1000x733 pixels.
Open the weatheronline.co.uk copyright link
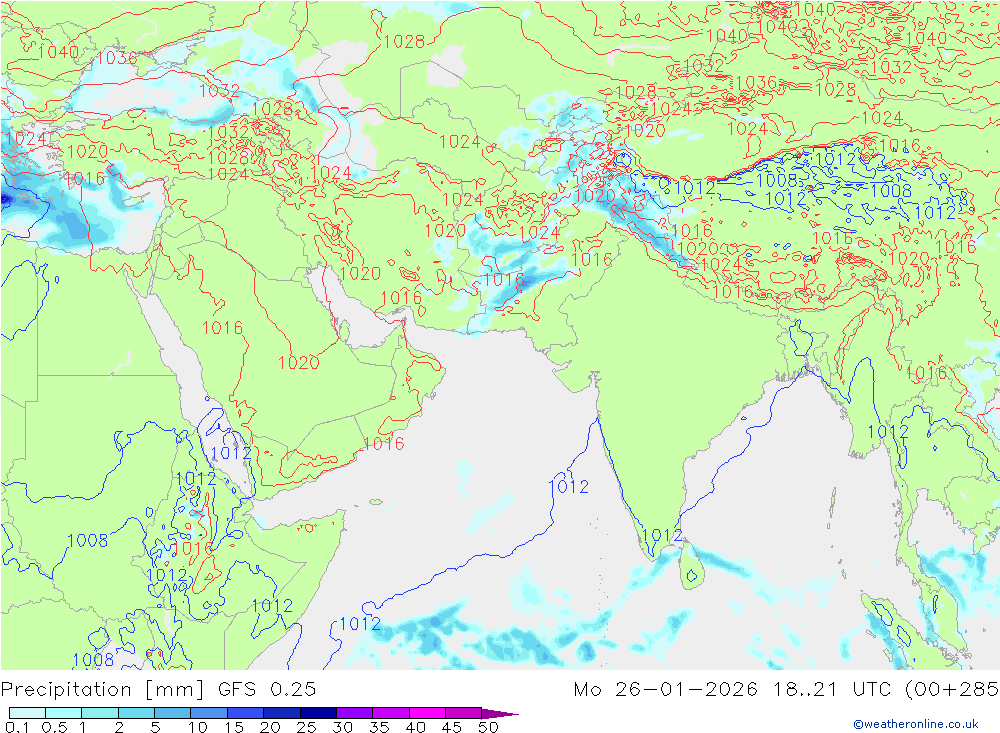click(x=916, y=723)
